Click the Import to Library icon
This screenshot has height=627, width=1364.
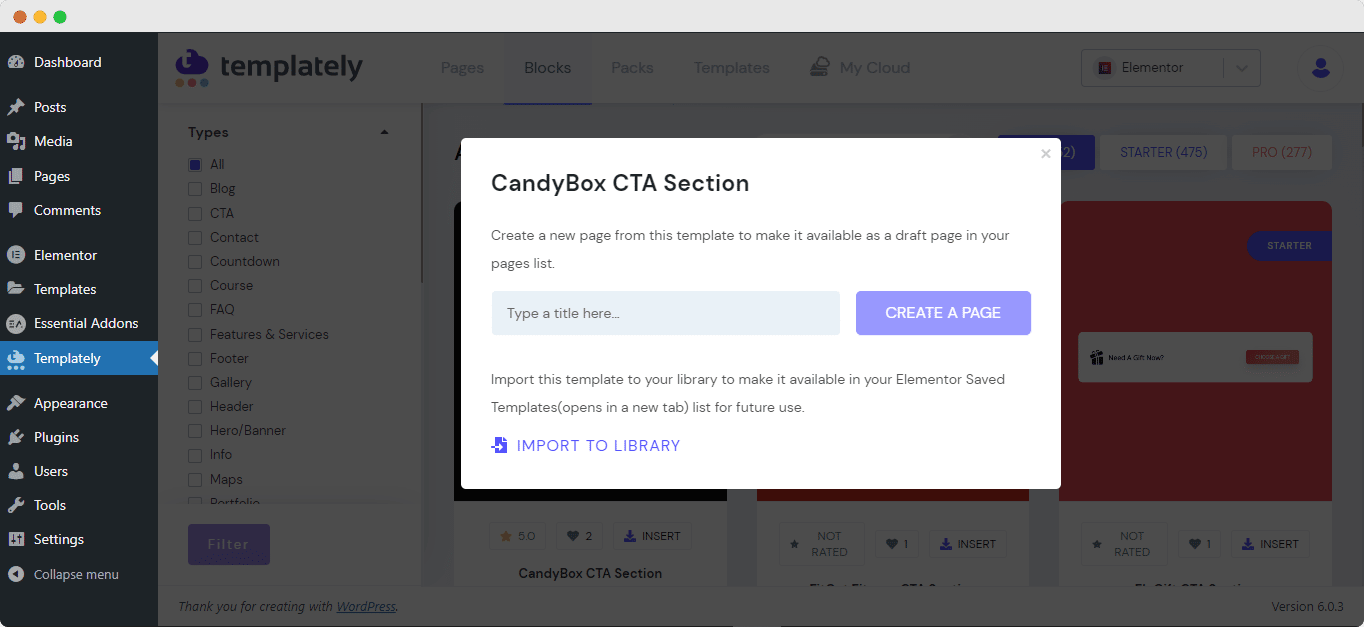tap(500, 445)
